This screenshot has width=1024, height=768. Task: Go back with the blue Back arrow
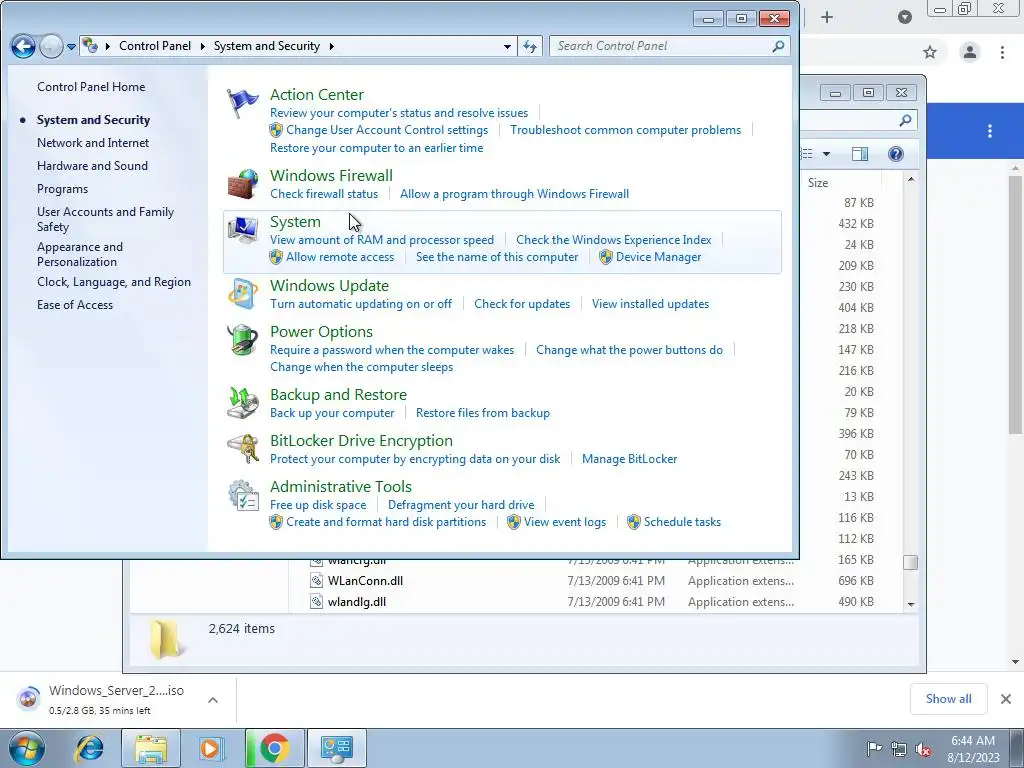coord(23,46)
